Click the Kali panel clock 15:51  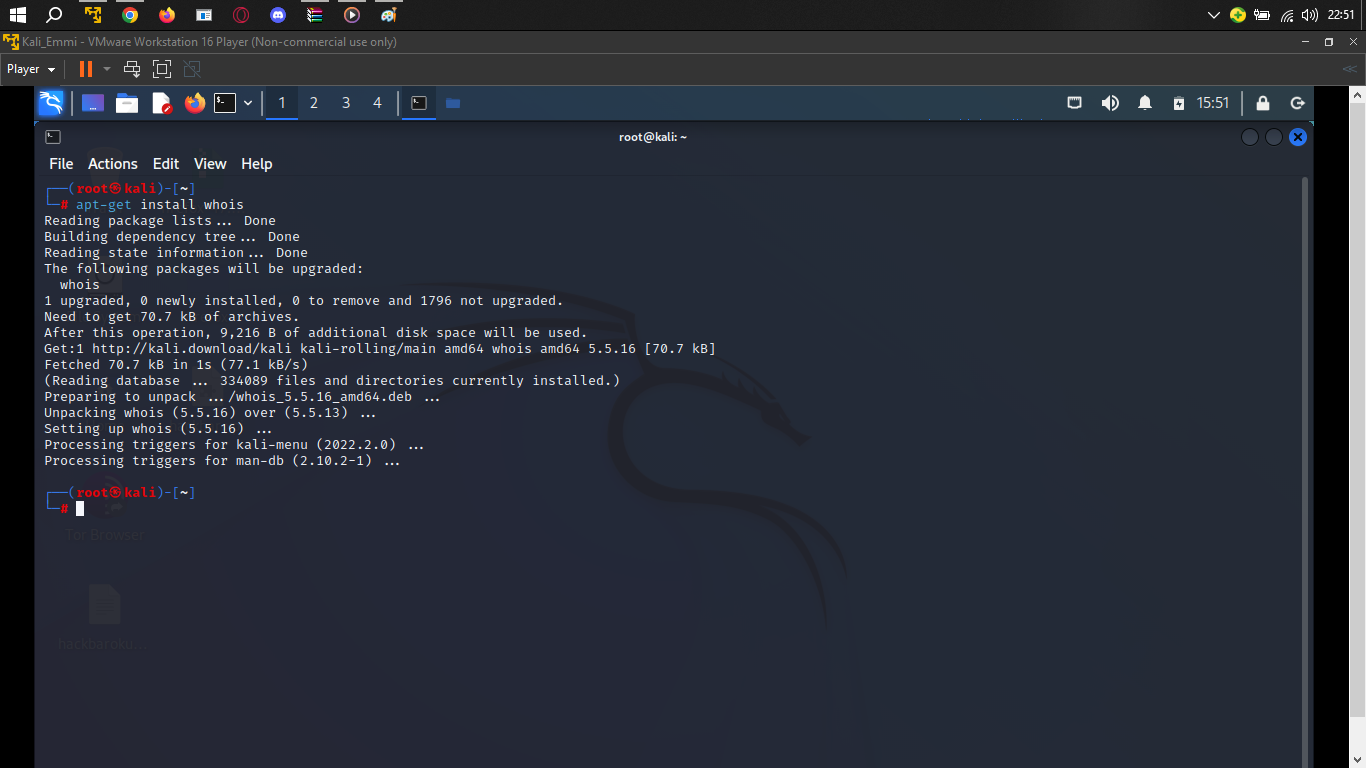1212,103
